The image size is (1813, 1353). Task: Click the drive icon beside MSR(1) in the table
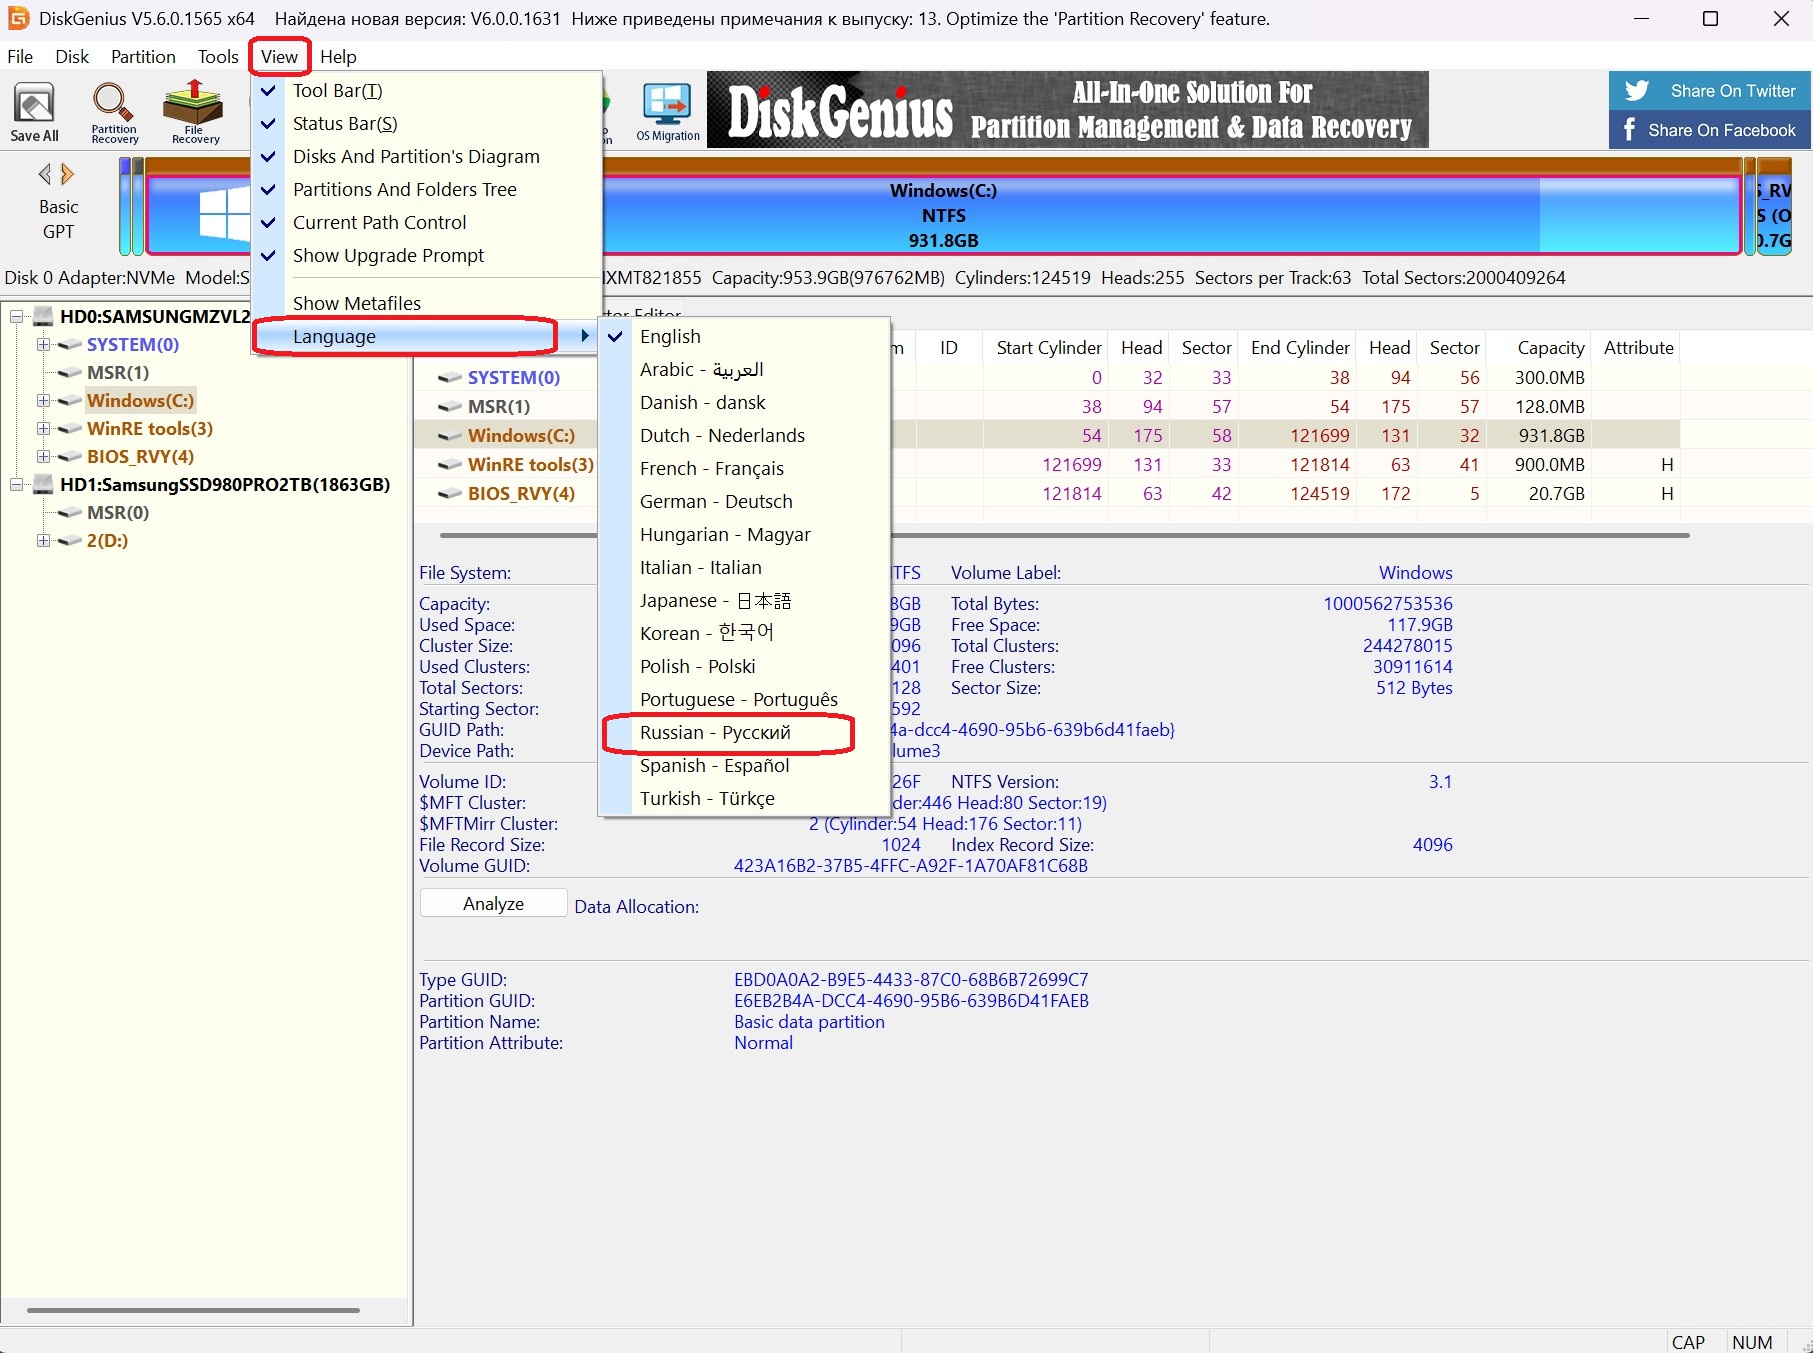coord(450,407)
